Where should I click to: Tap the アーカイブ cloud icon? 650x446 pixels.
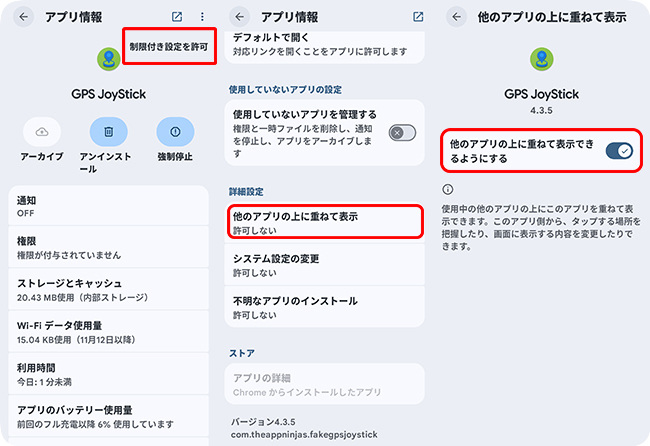[42, 132]
